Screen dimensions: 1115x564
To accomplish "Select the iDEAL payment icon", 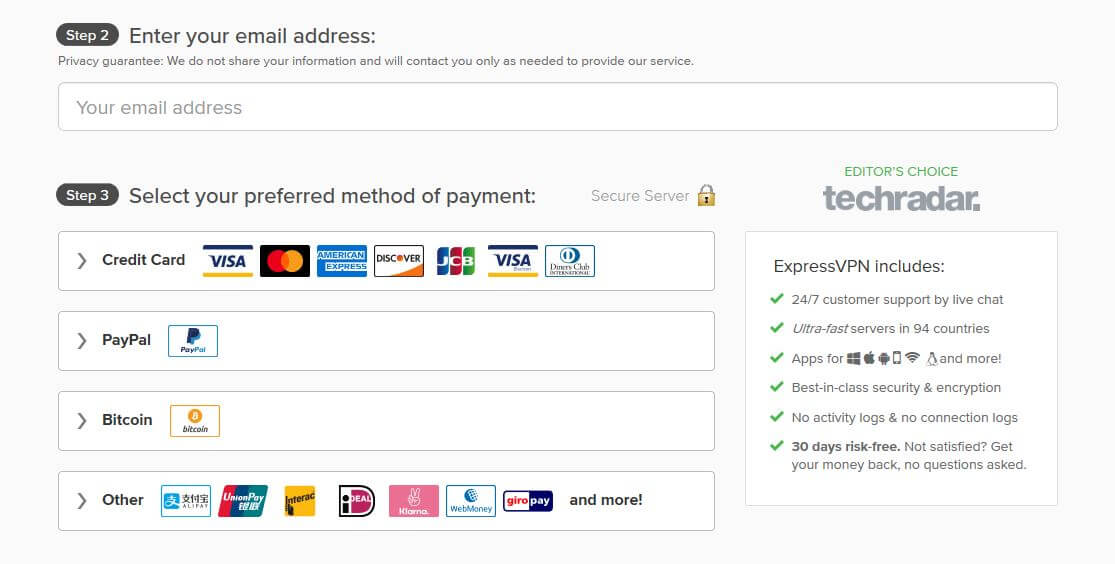I will tap(356, 501).
